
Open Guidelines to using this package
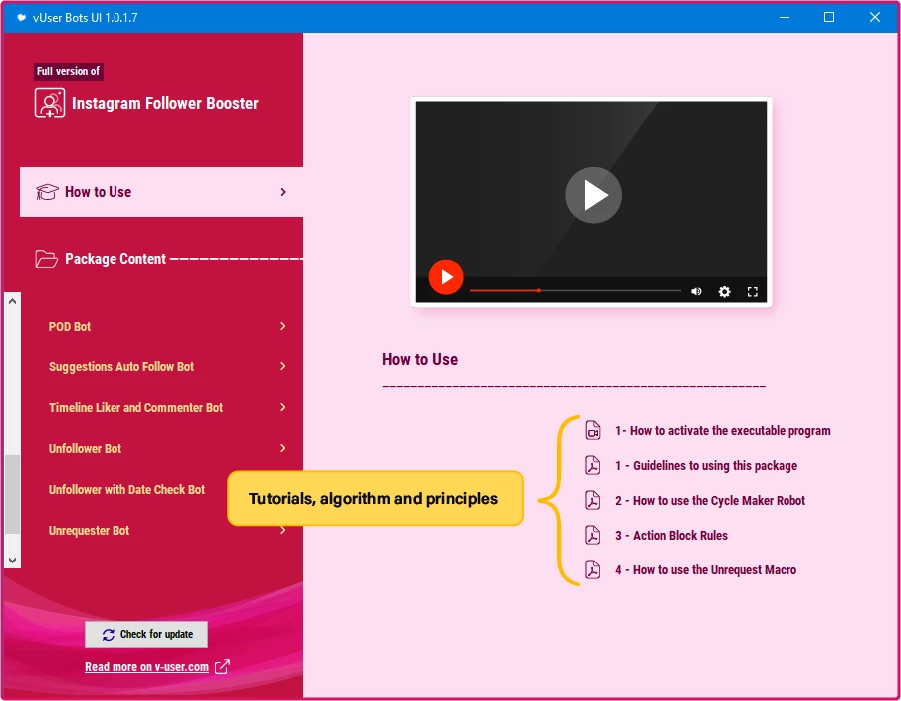tap(706, 465)
